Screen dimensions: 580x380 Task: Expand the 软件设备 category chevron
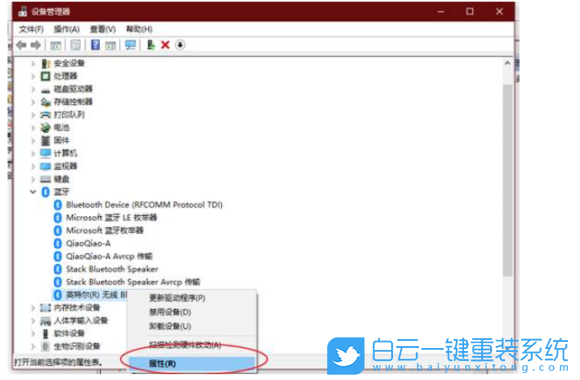pos(33,334)
